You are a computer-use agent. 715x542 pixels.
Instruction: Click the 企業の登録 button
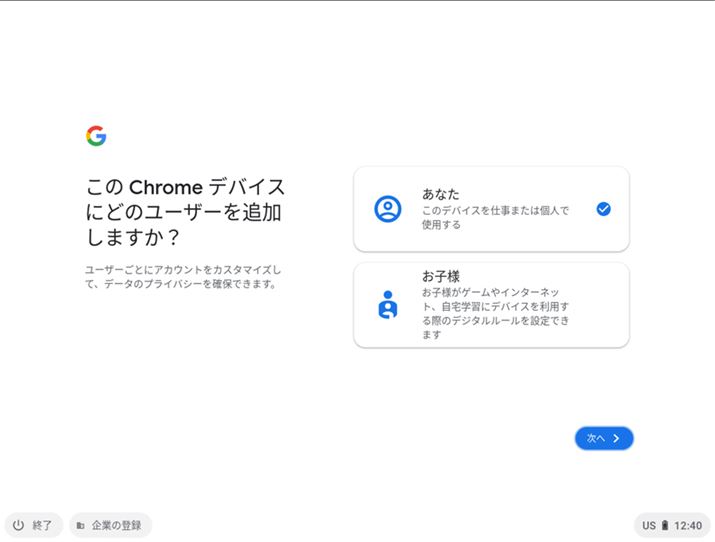pyautogui.click(x=110, y=525)
